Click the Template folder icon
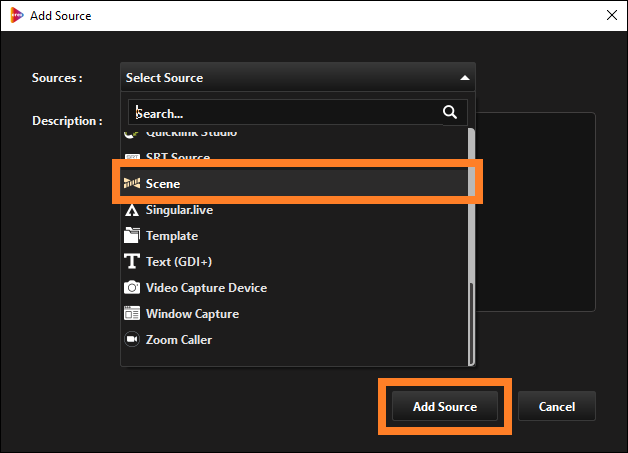 [x=132, y=236]
